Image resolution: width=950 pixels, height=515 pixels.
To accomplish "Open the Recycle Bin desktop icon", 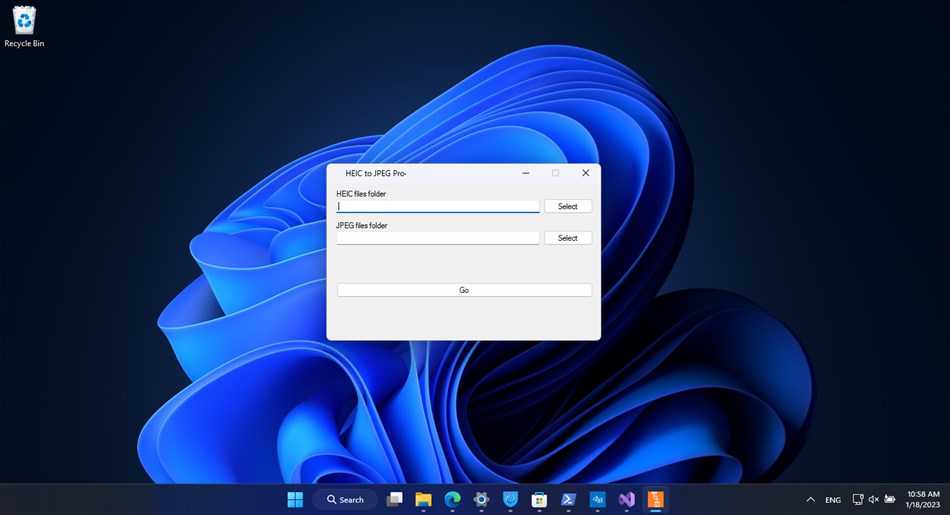I will coord(24,27).
